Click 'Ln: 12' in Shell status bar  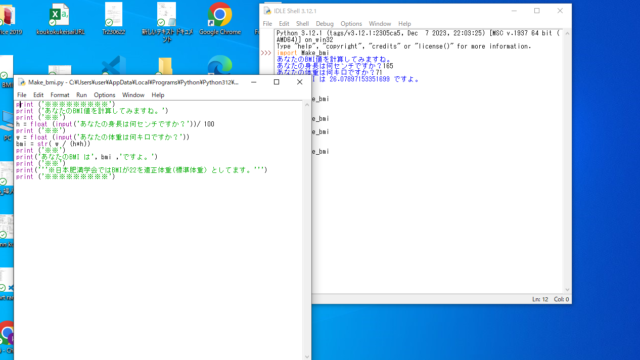(540, 299)
